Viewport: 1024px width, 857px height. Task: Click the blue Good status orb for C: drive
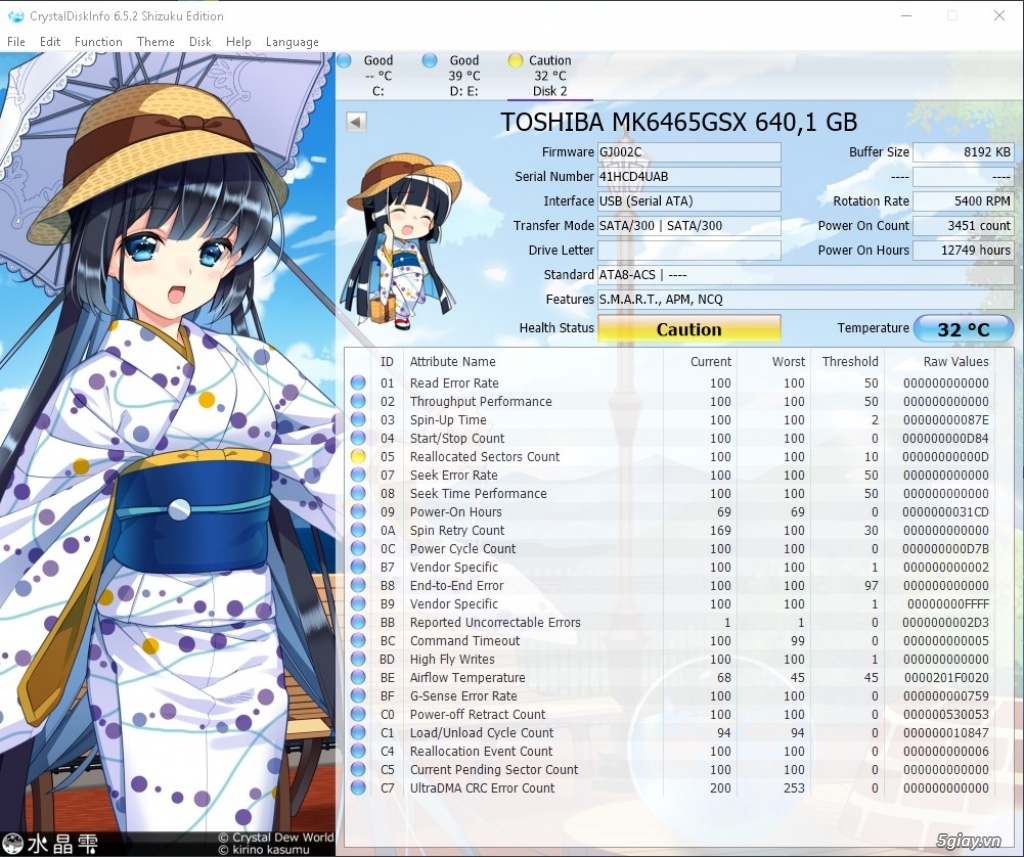(344, 61)
